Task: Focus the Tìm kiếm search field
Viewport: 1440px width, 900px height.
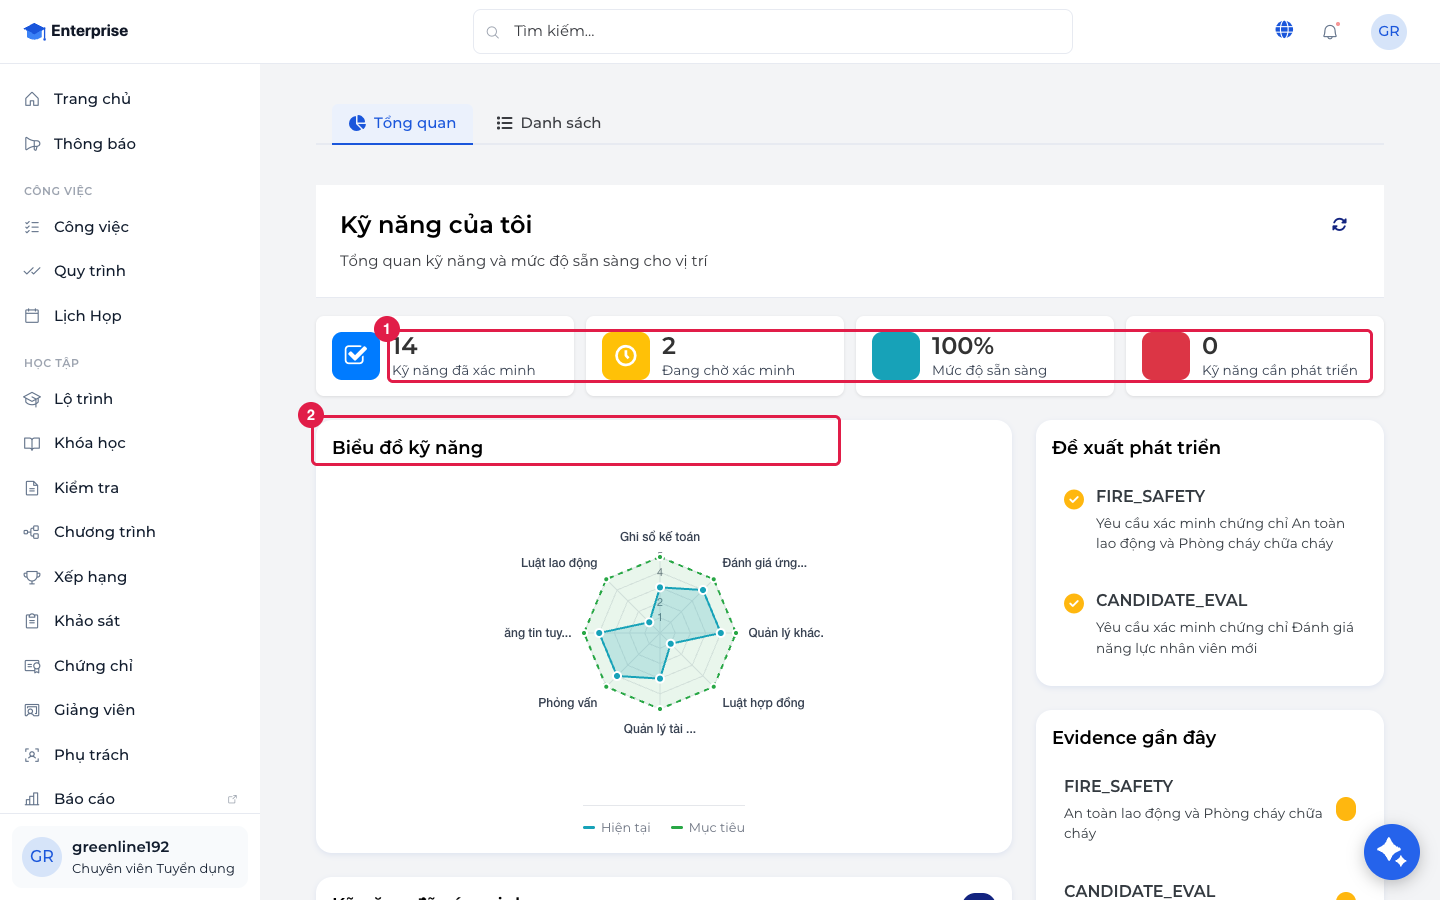Action: pos(773,32)
